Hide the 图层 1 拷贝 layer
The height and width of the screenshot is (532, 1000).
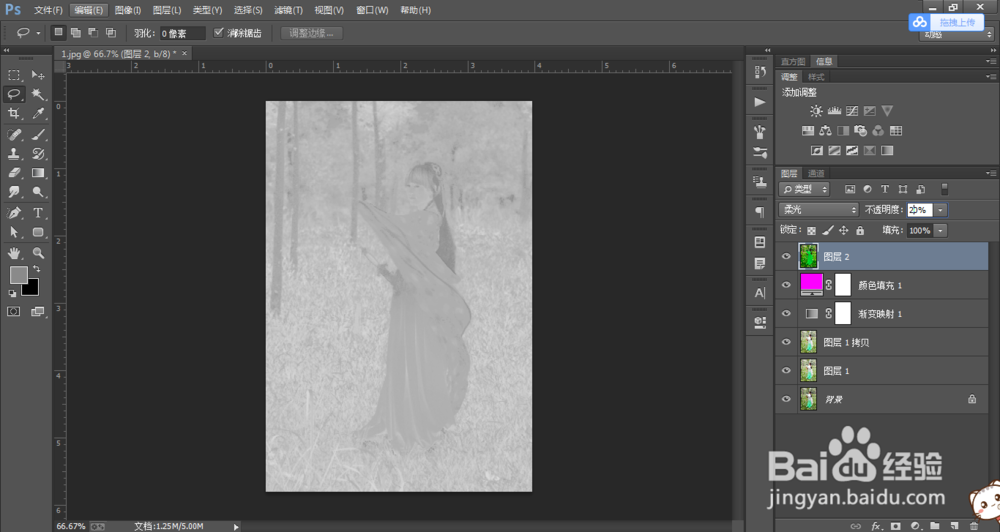click(786, 342)
